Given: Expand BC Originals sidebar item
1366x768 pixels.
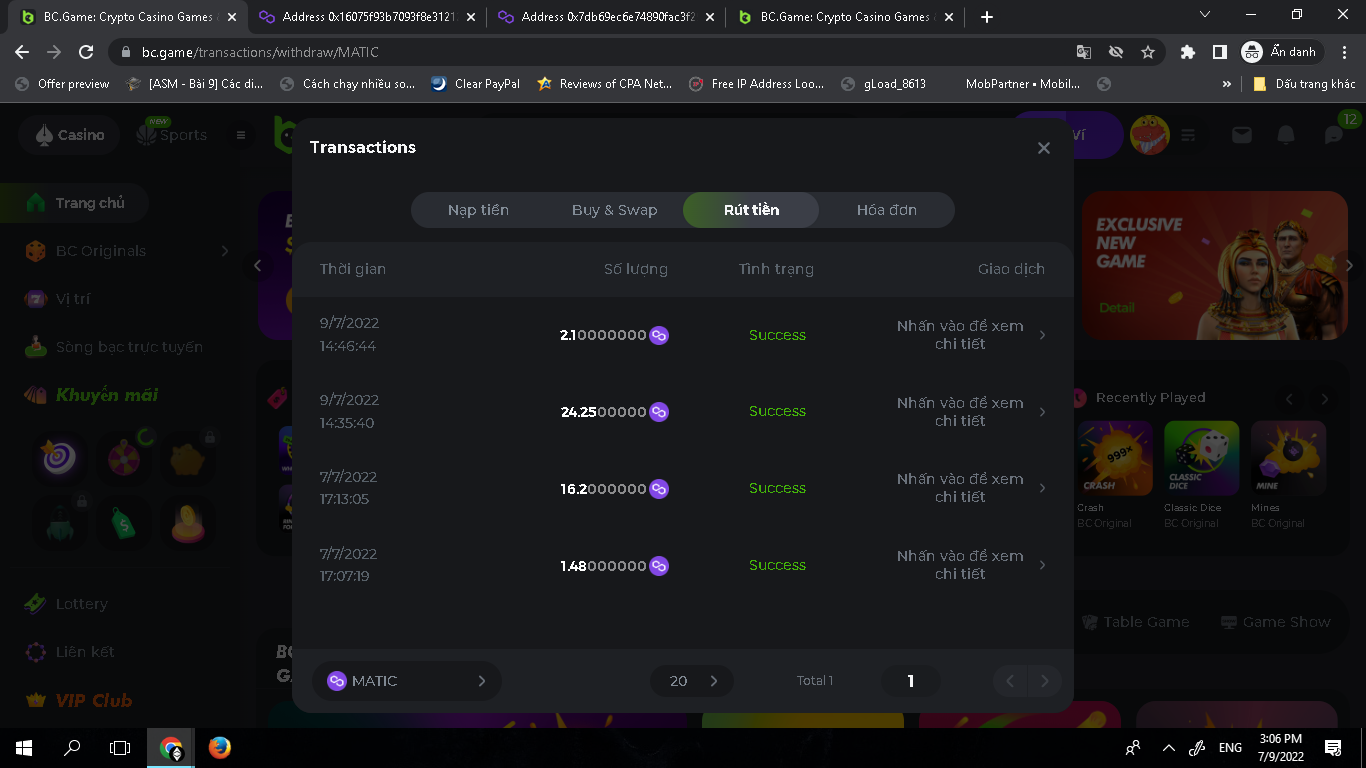Looking at the screenshot, I should (x=127, y=251).
